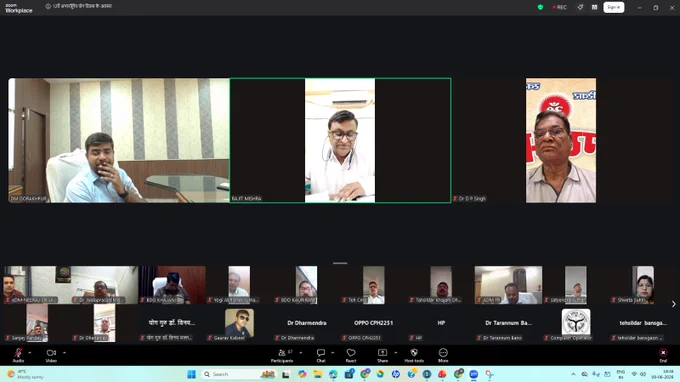This screenshot has height=382, width=680.
Task: Open Task View from the taskbar
Action: [286, 374]
